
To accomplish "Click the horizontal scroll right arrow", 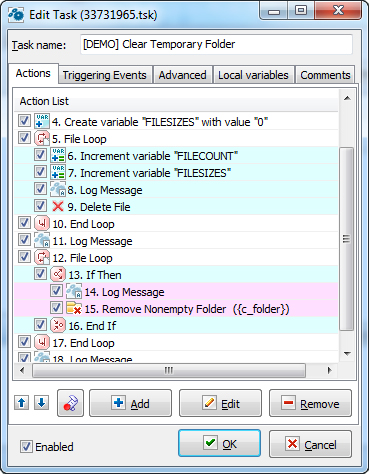I will pyautogui.click(x=330, y=370).
